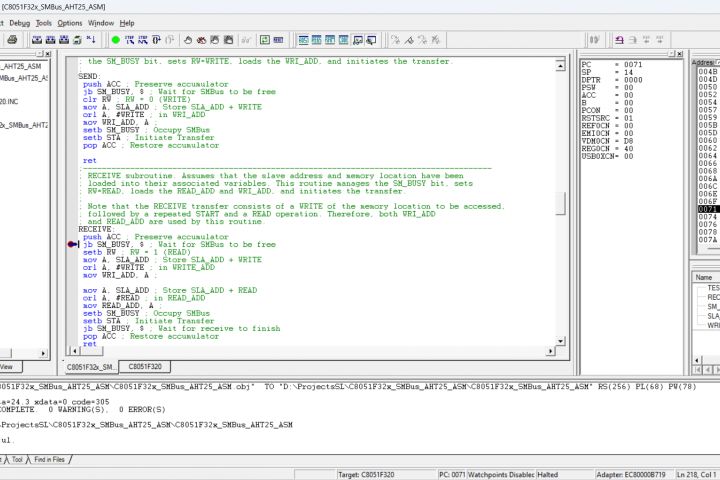This screenshot has height=480, width=720.
Task: Click the dark pen-like icon beside the greyed bookmark icons
Action: [409, 40]
